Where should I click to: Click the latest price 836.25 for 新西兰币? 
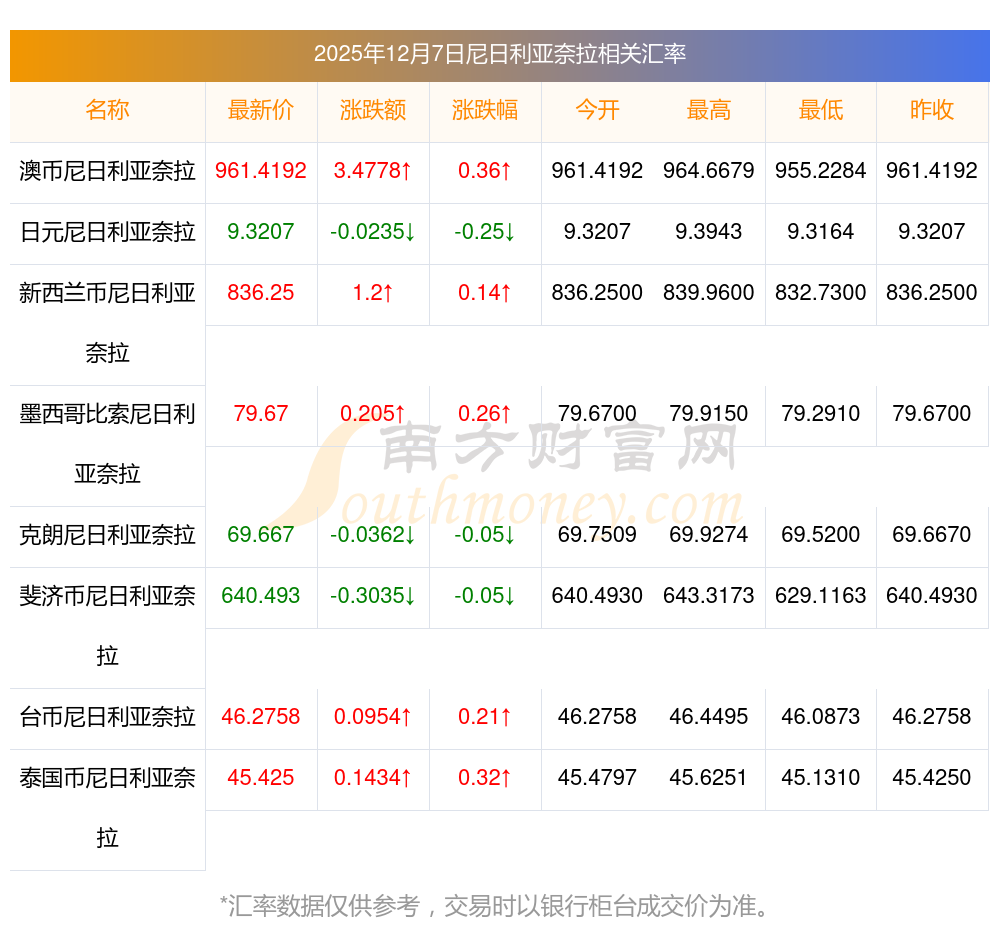point(261,293)
